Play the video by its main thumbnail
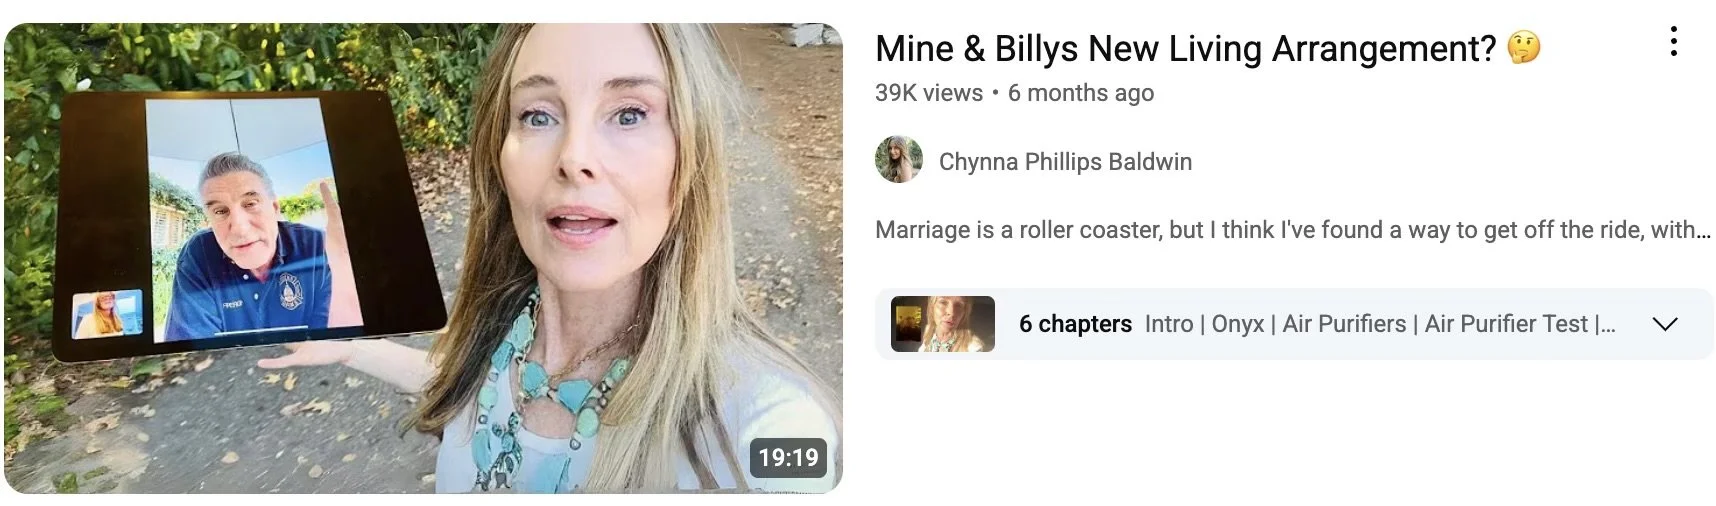 tap(424, 258)
